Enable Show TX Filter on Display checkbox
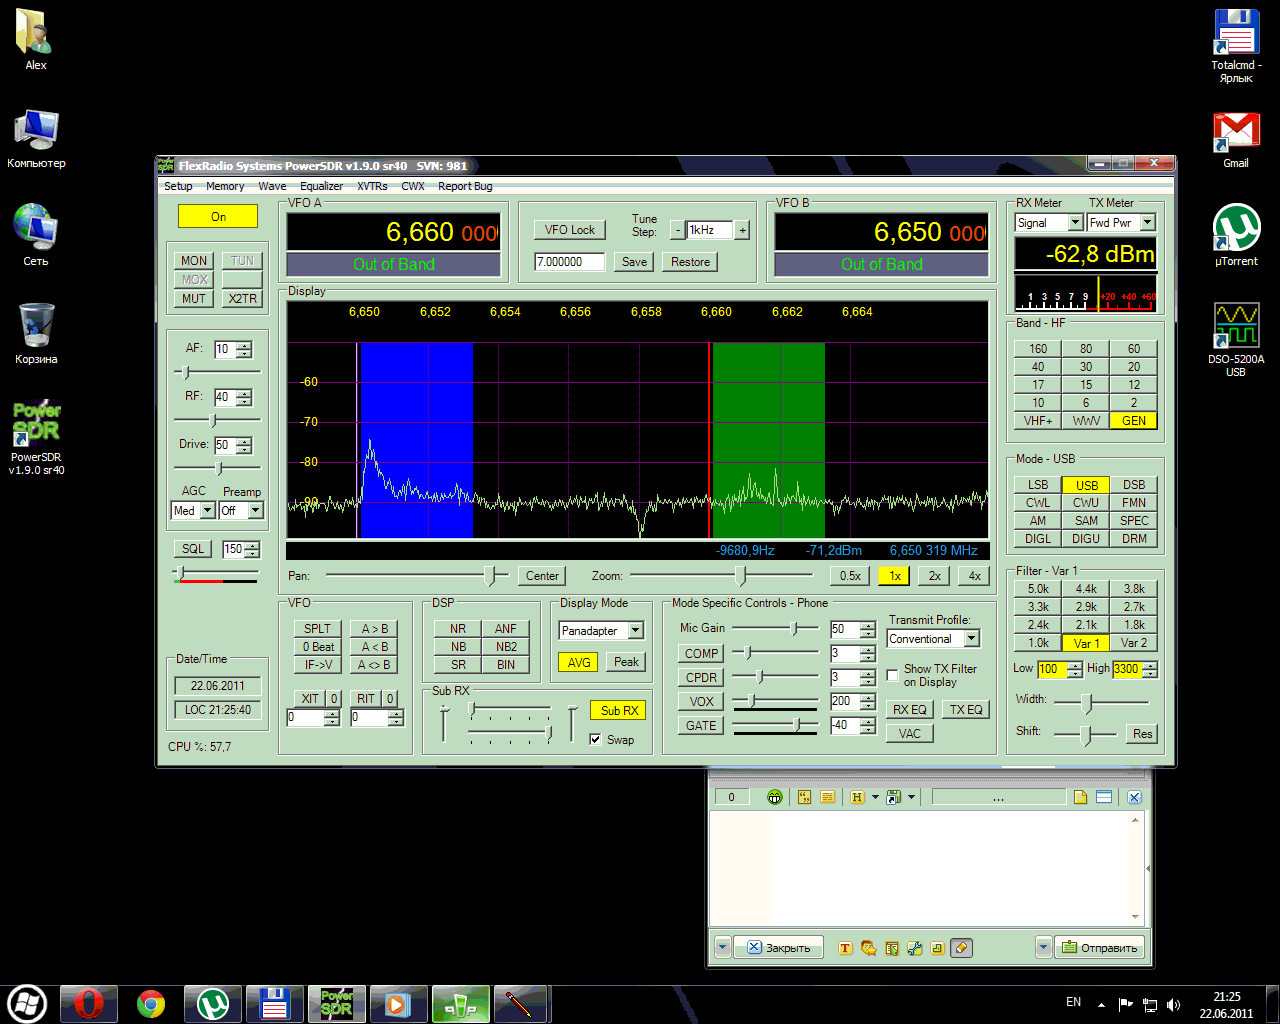Screen dimensions: 1280x1024 892,676
